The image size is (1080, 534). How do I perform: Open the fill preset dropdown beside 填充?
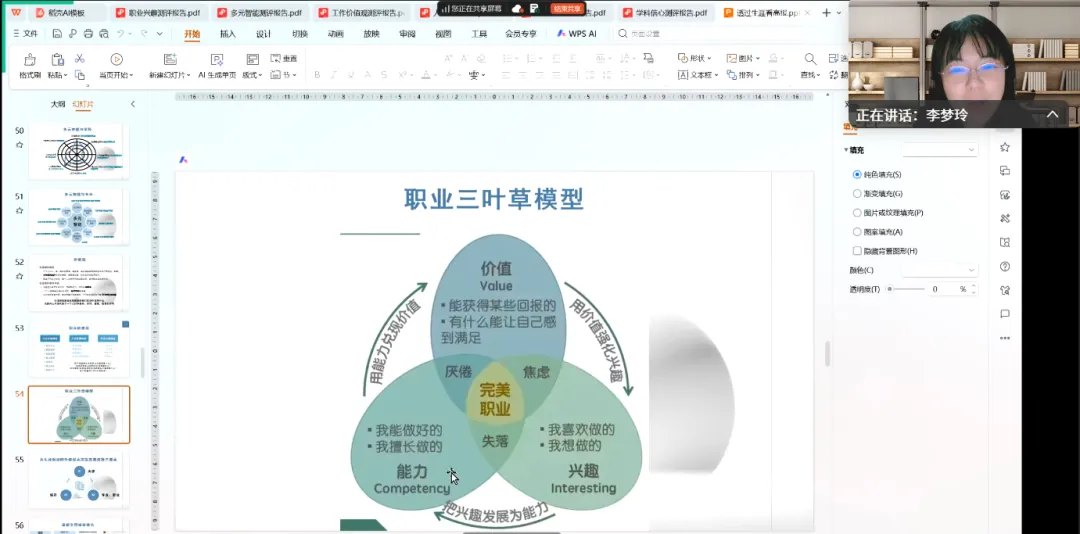pyautogui.click(x=940, y=150)
